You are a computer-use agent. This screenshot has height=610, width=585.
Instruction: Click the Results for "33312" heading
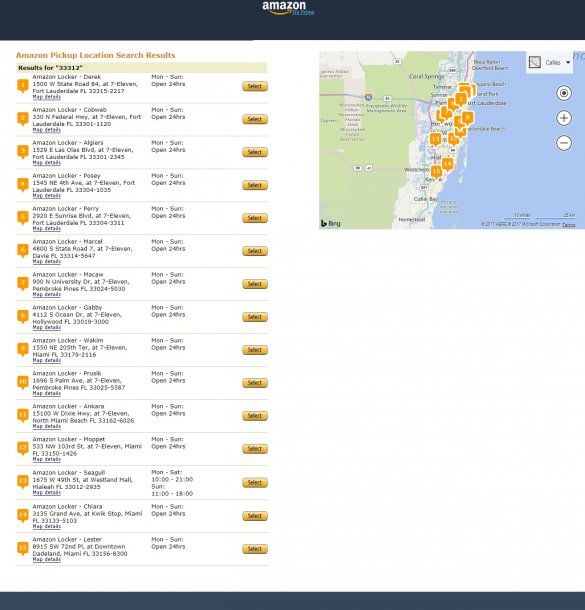51,68
